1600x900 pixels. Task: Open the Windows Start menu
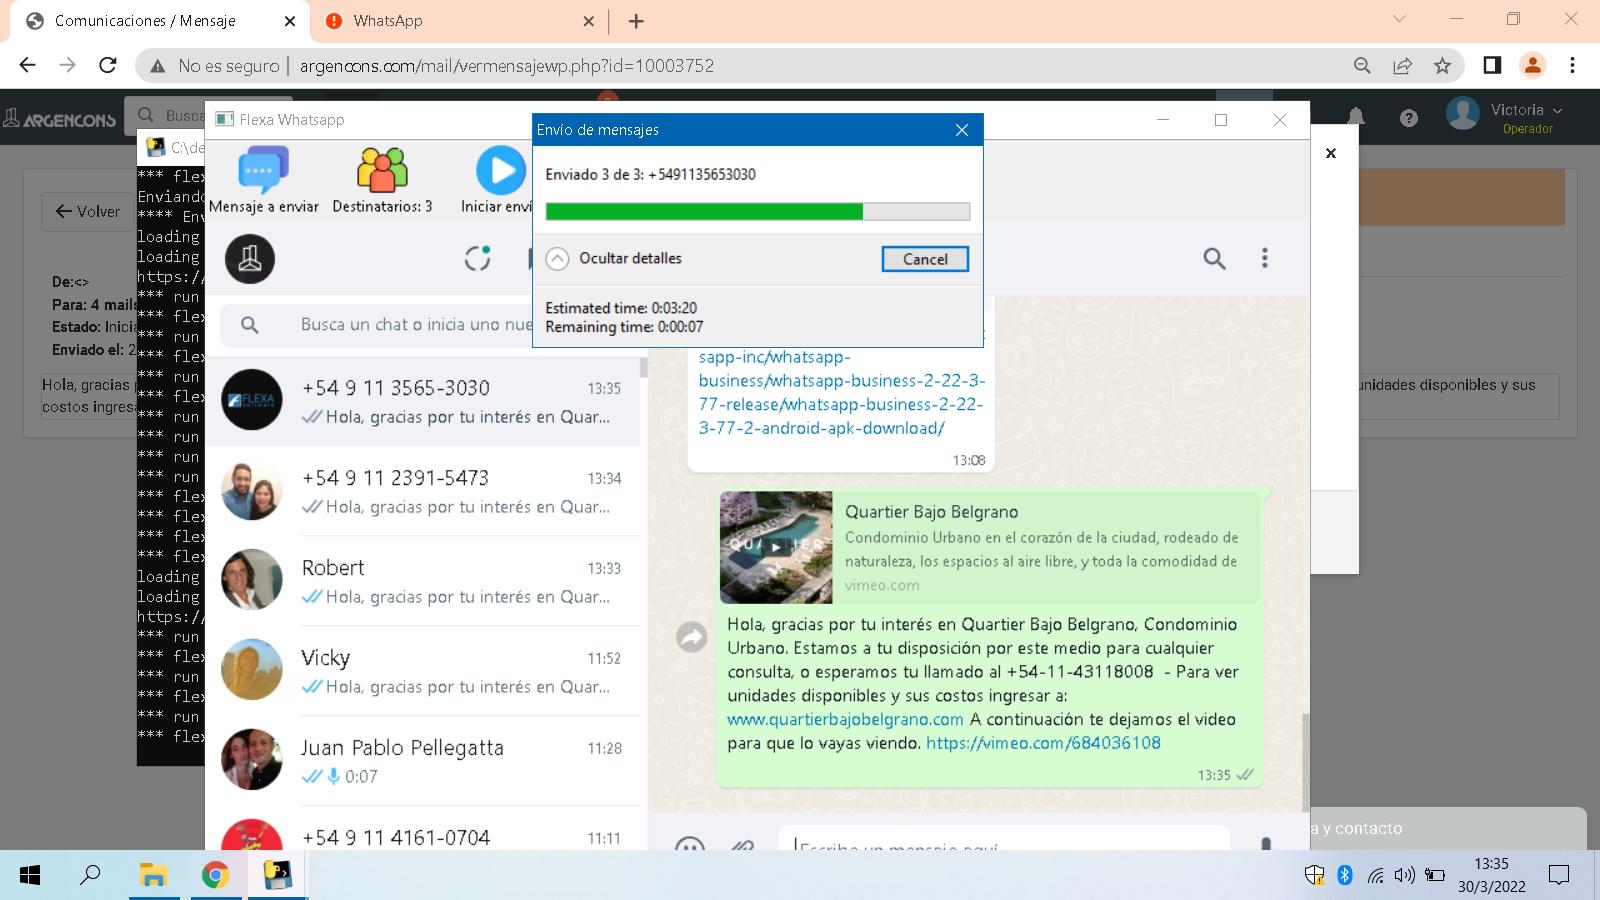[x=30, y=876]
